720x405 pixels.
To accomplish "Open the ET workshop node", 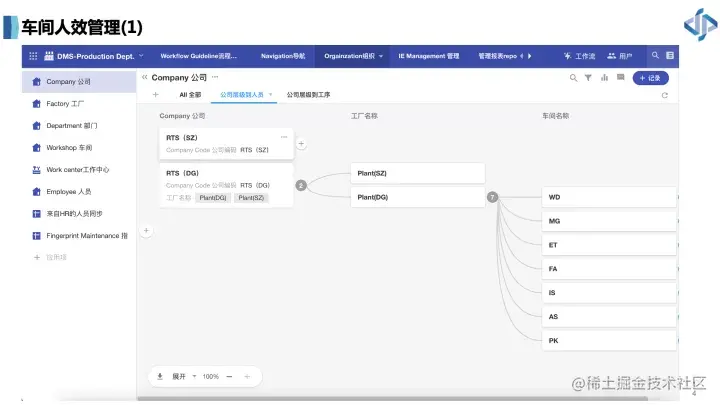I will coord(609,245).
